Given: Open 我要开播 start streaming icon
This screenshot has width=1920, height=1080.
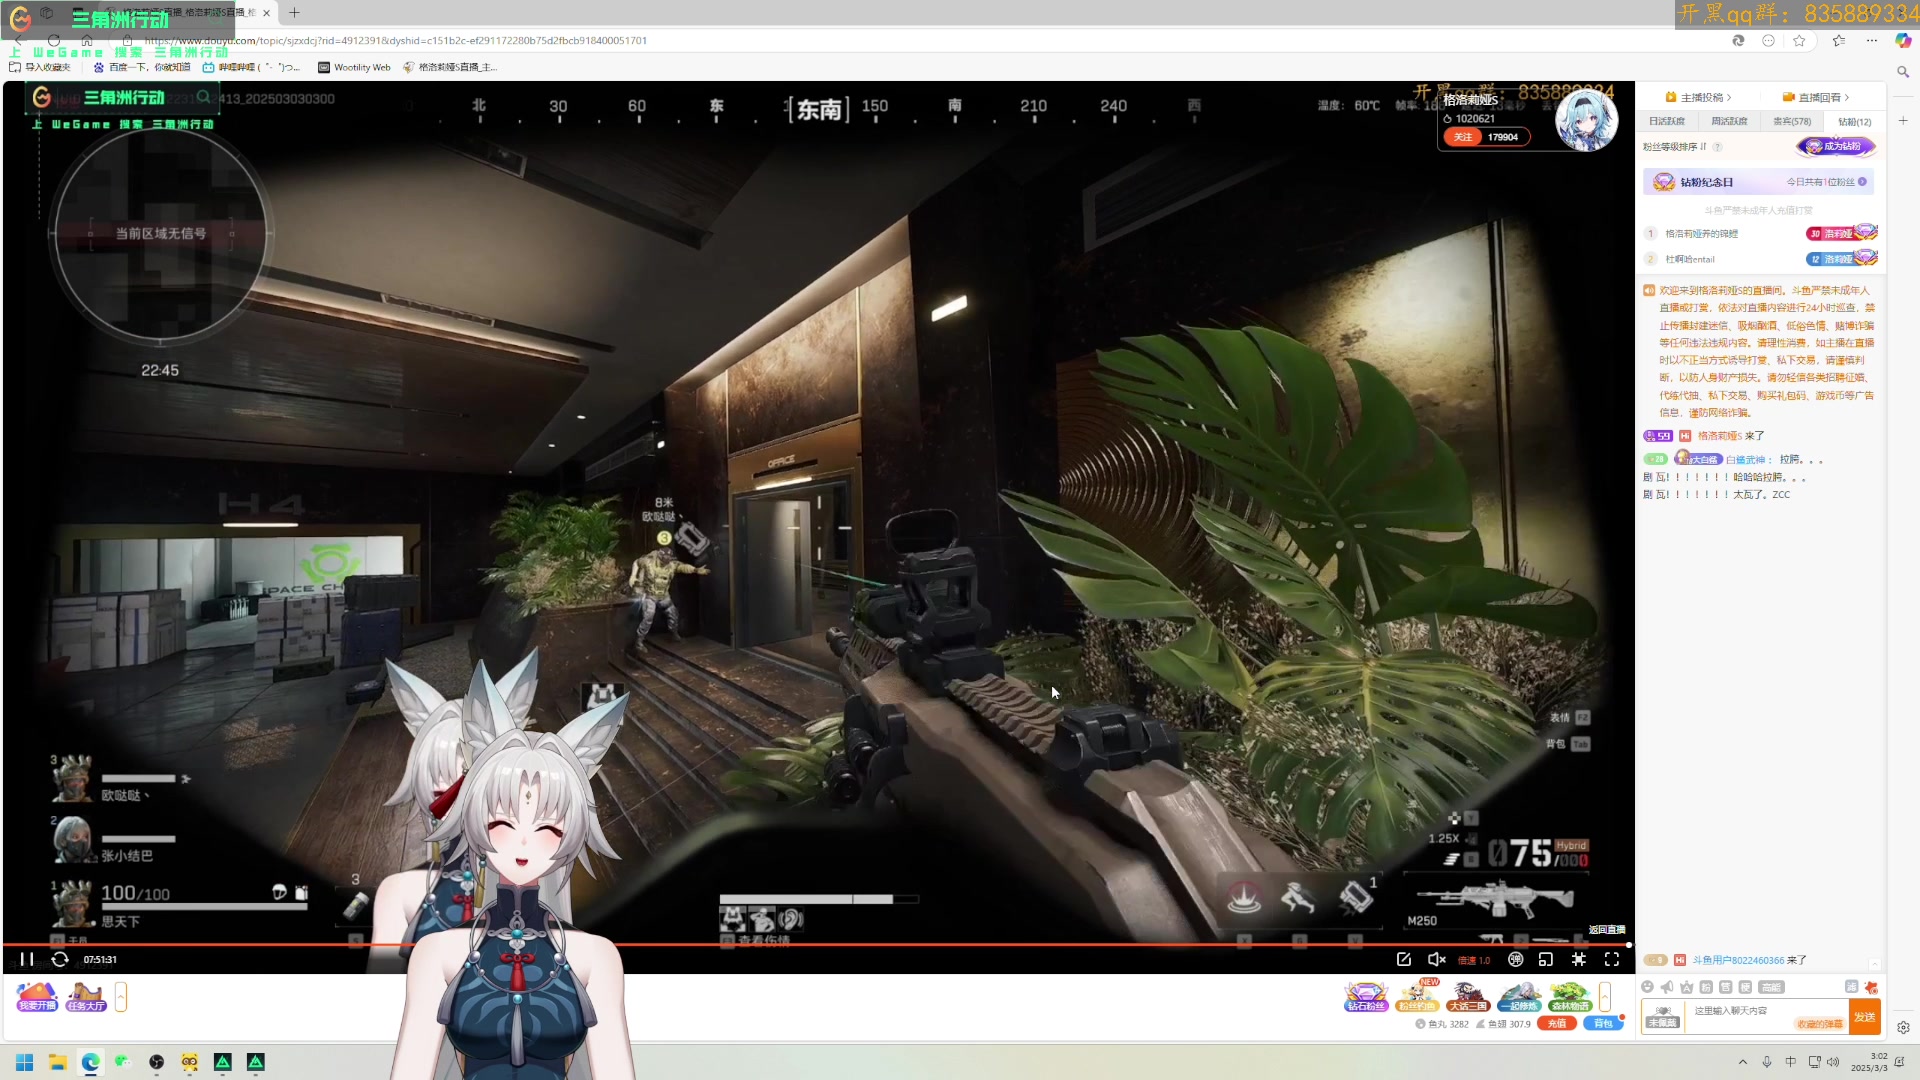Looking at the screenshot, I should [x=37, y=997].
